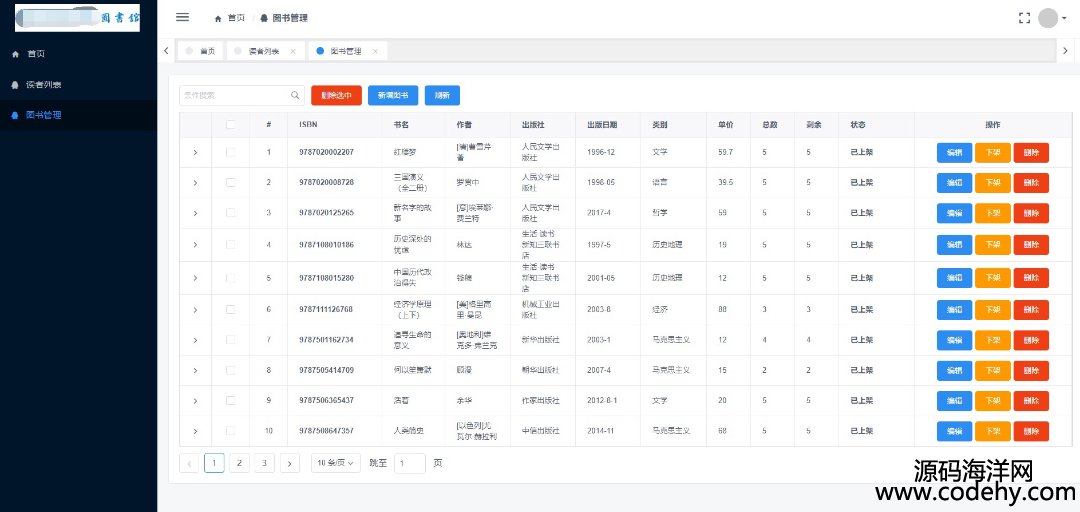Check the checkbox for row 1 红楼梦
This screenshot has height=512, width=1080.
[231, 152]
